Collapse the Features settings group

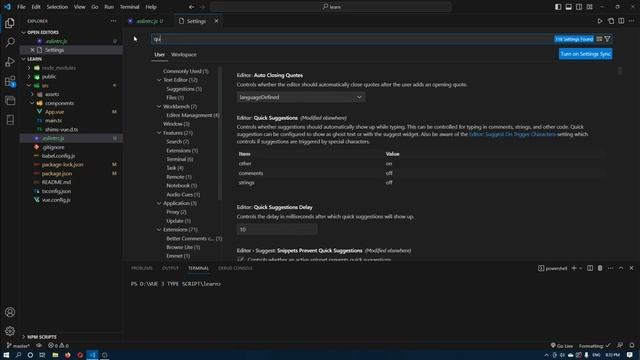(x=159, y=133)
